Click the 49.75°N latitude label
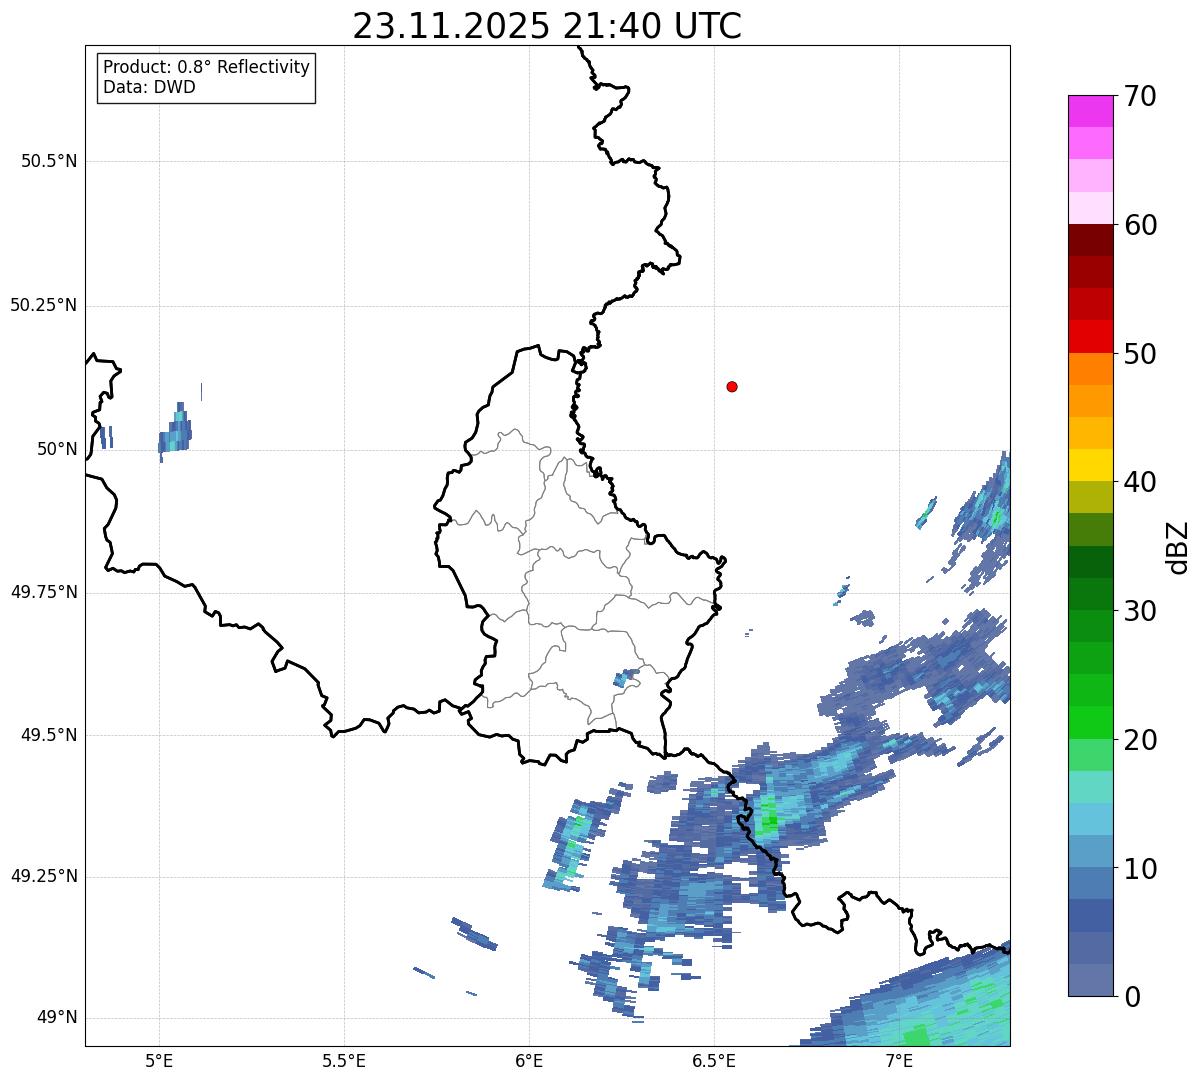The width and height of the screenshot is (1202, 1081). (x=44, y=592)
